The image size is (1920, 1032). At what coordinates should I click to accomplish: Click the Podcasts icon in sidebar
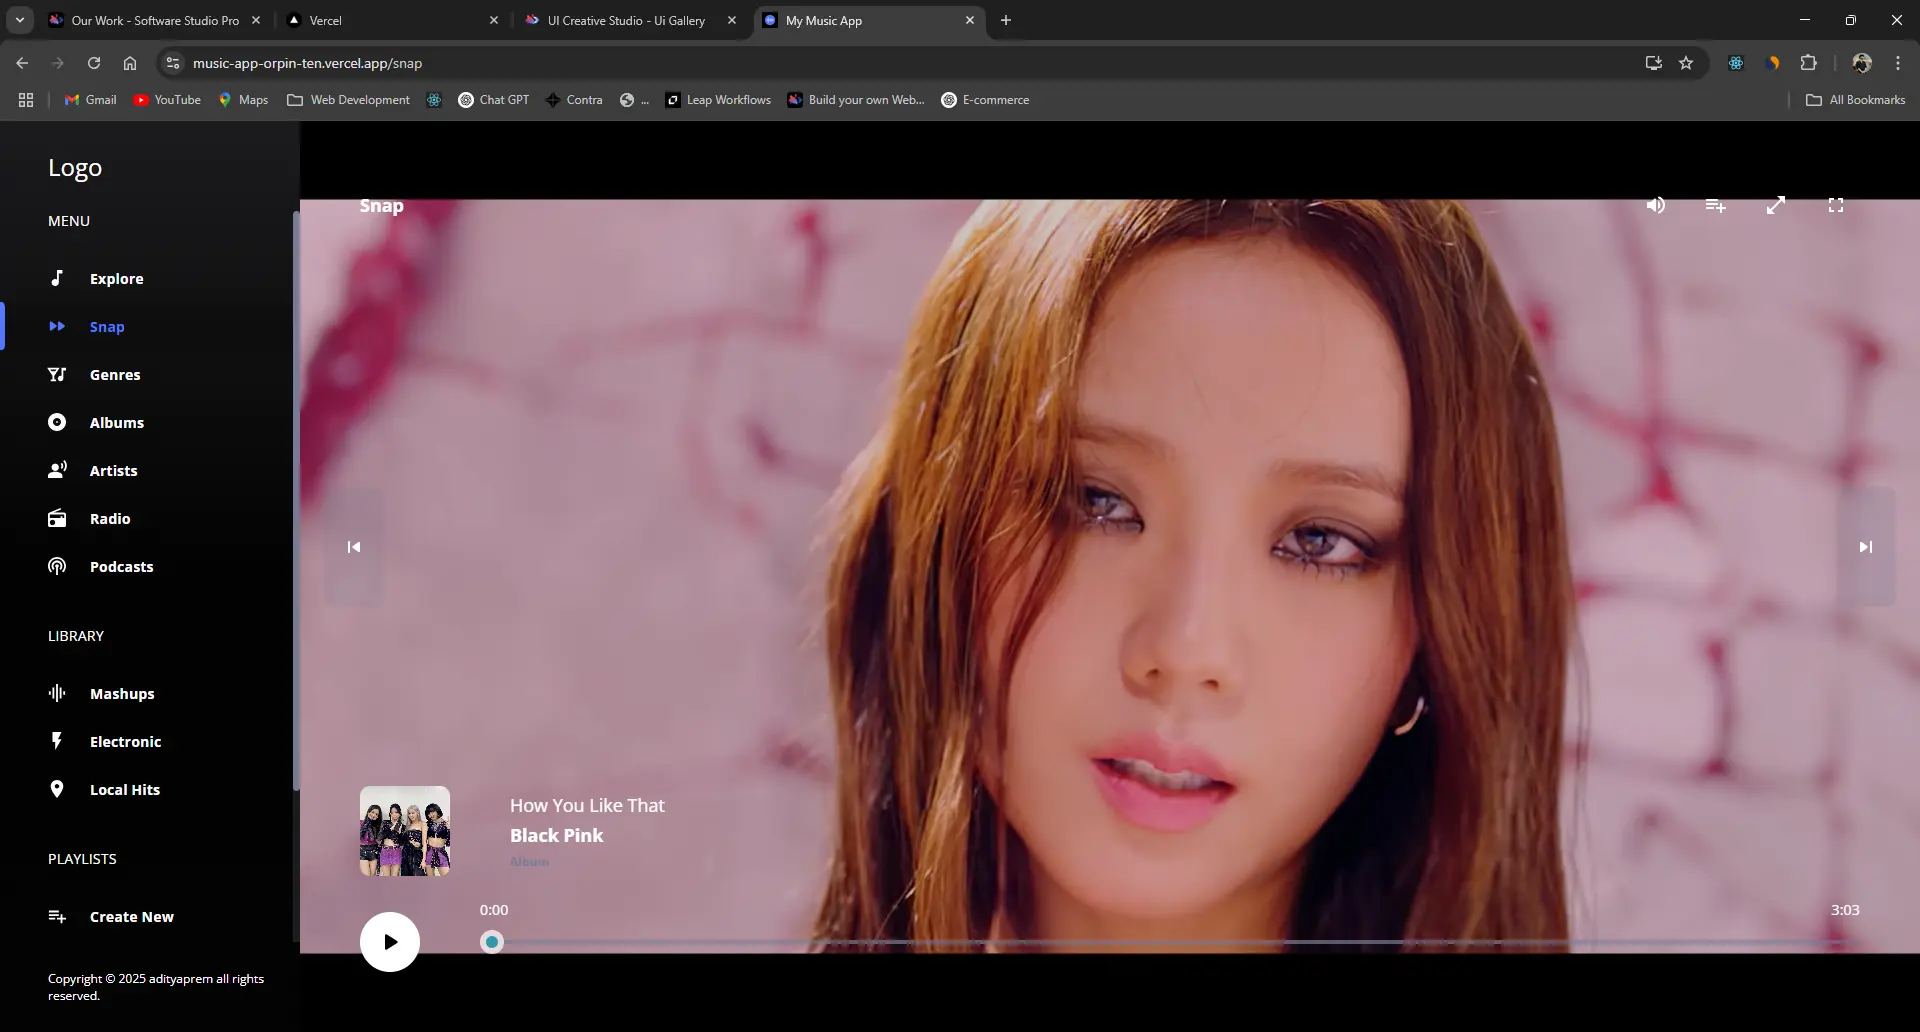click(57, 567)
